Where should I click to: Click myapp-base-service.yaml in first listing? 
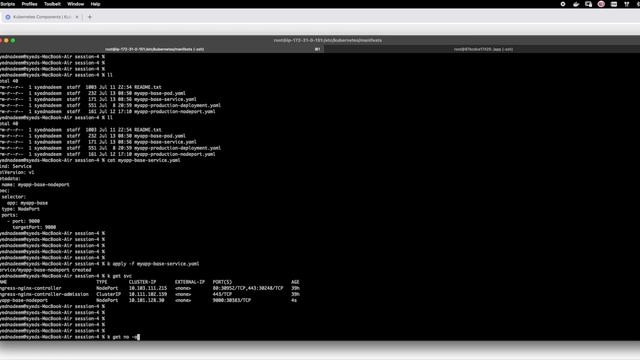coord(165,99)
